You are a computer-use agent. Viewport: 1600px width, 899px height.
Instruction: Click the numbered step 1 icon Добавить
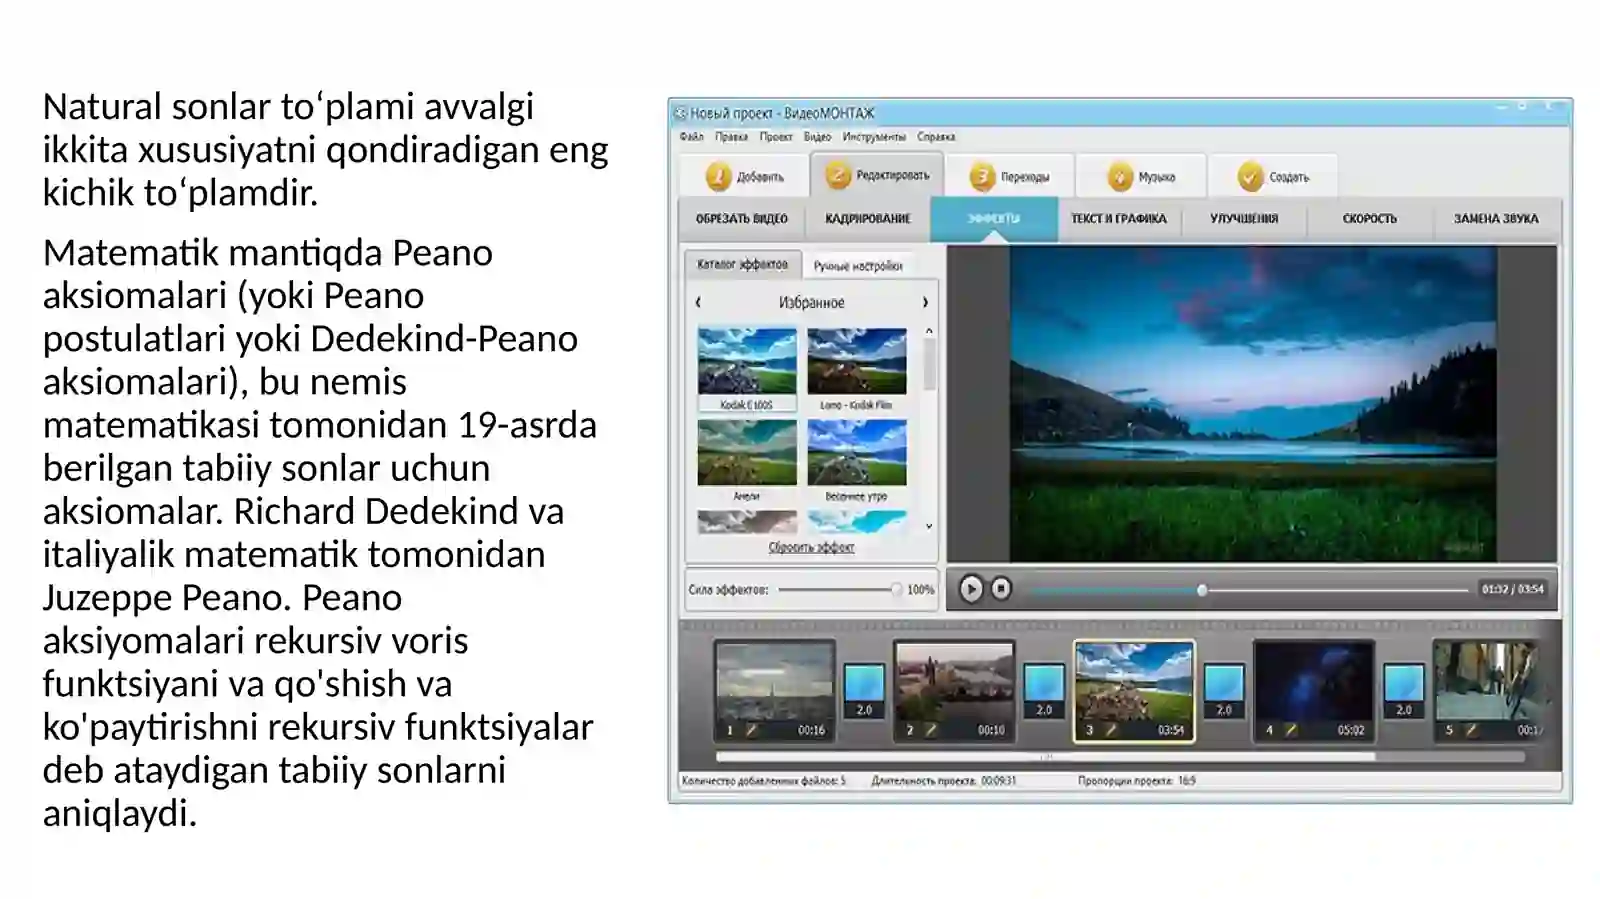point(718,177)
